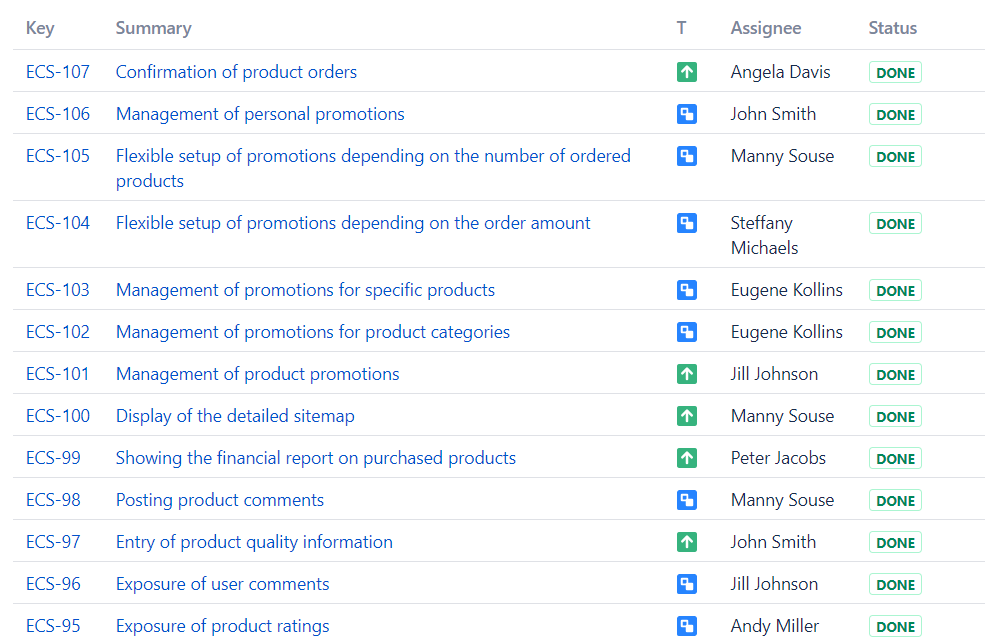The height and width of the screenshot is (644, 1001).
Task: Click the blue subtask icon for ECS-106
Action: 686,114
